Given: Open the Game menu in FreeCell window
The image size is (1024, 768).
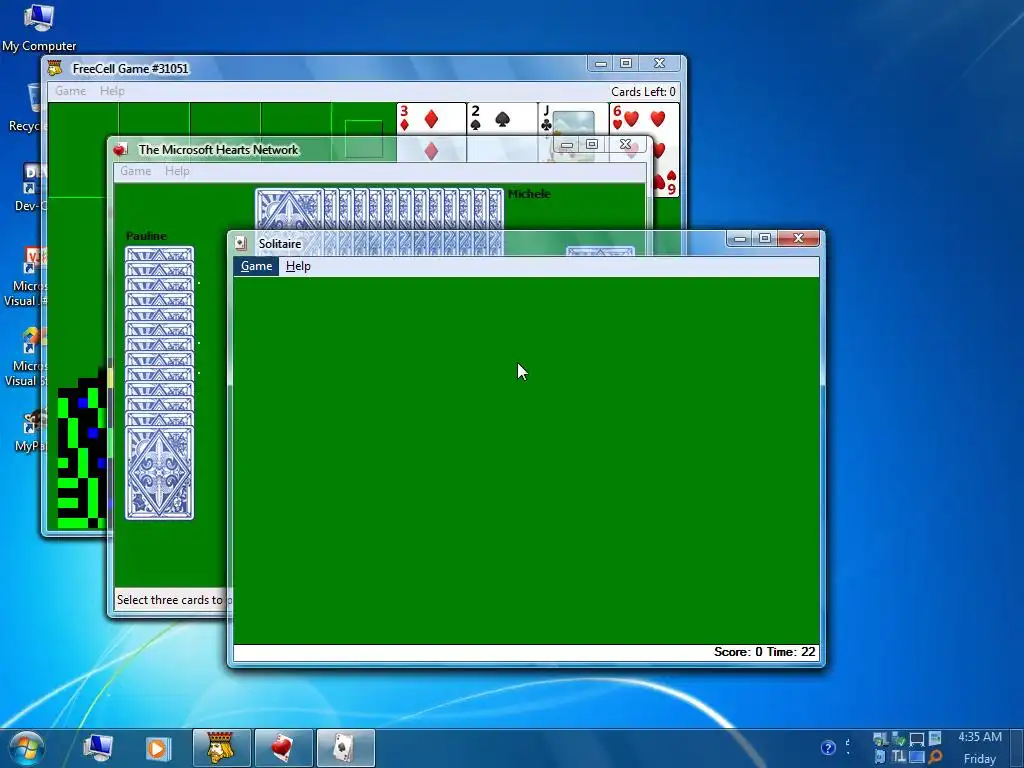Looking at the screenshot, I should 70,91.
